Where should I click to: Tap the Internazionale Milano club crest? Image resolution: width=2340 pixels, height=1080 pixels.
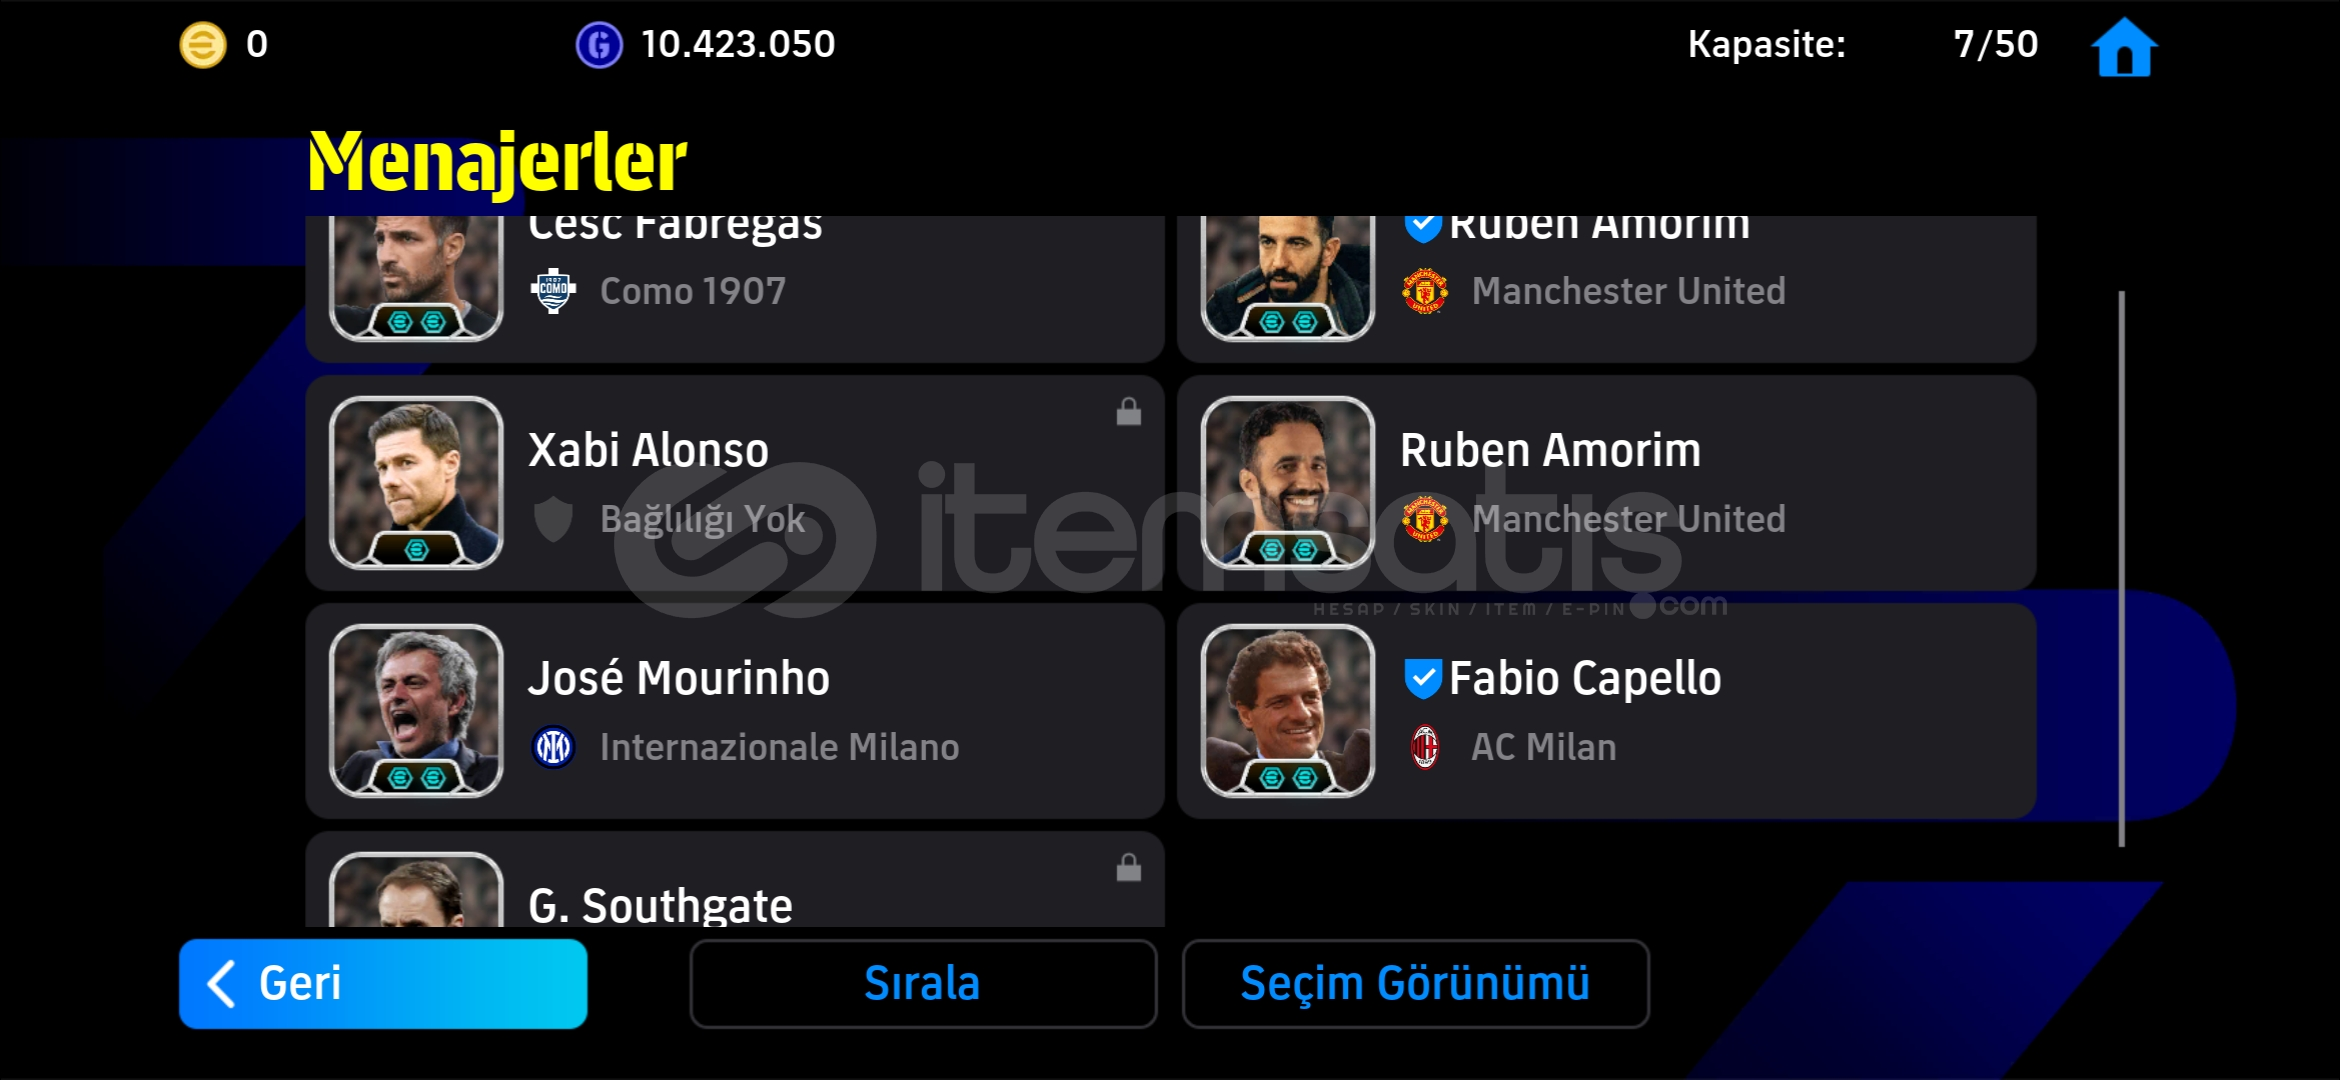[x=553, y=747]
